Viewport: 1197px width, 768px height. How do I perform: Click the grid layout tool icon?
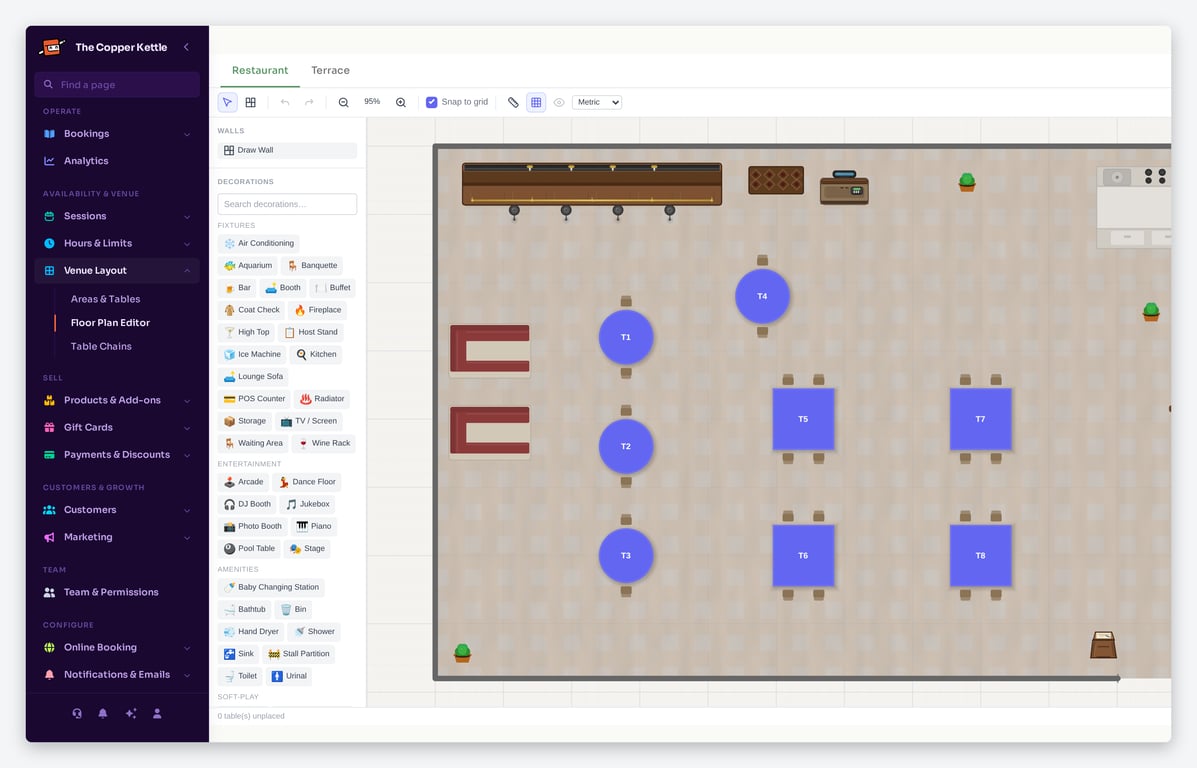pos(250,102)
